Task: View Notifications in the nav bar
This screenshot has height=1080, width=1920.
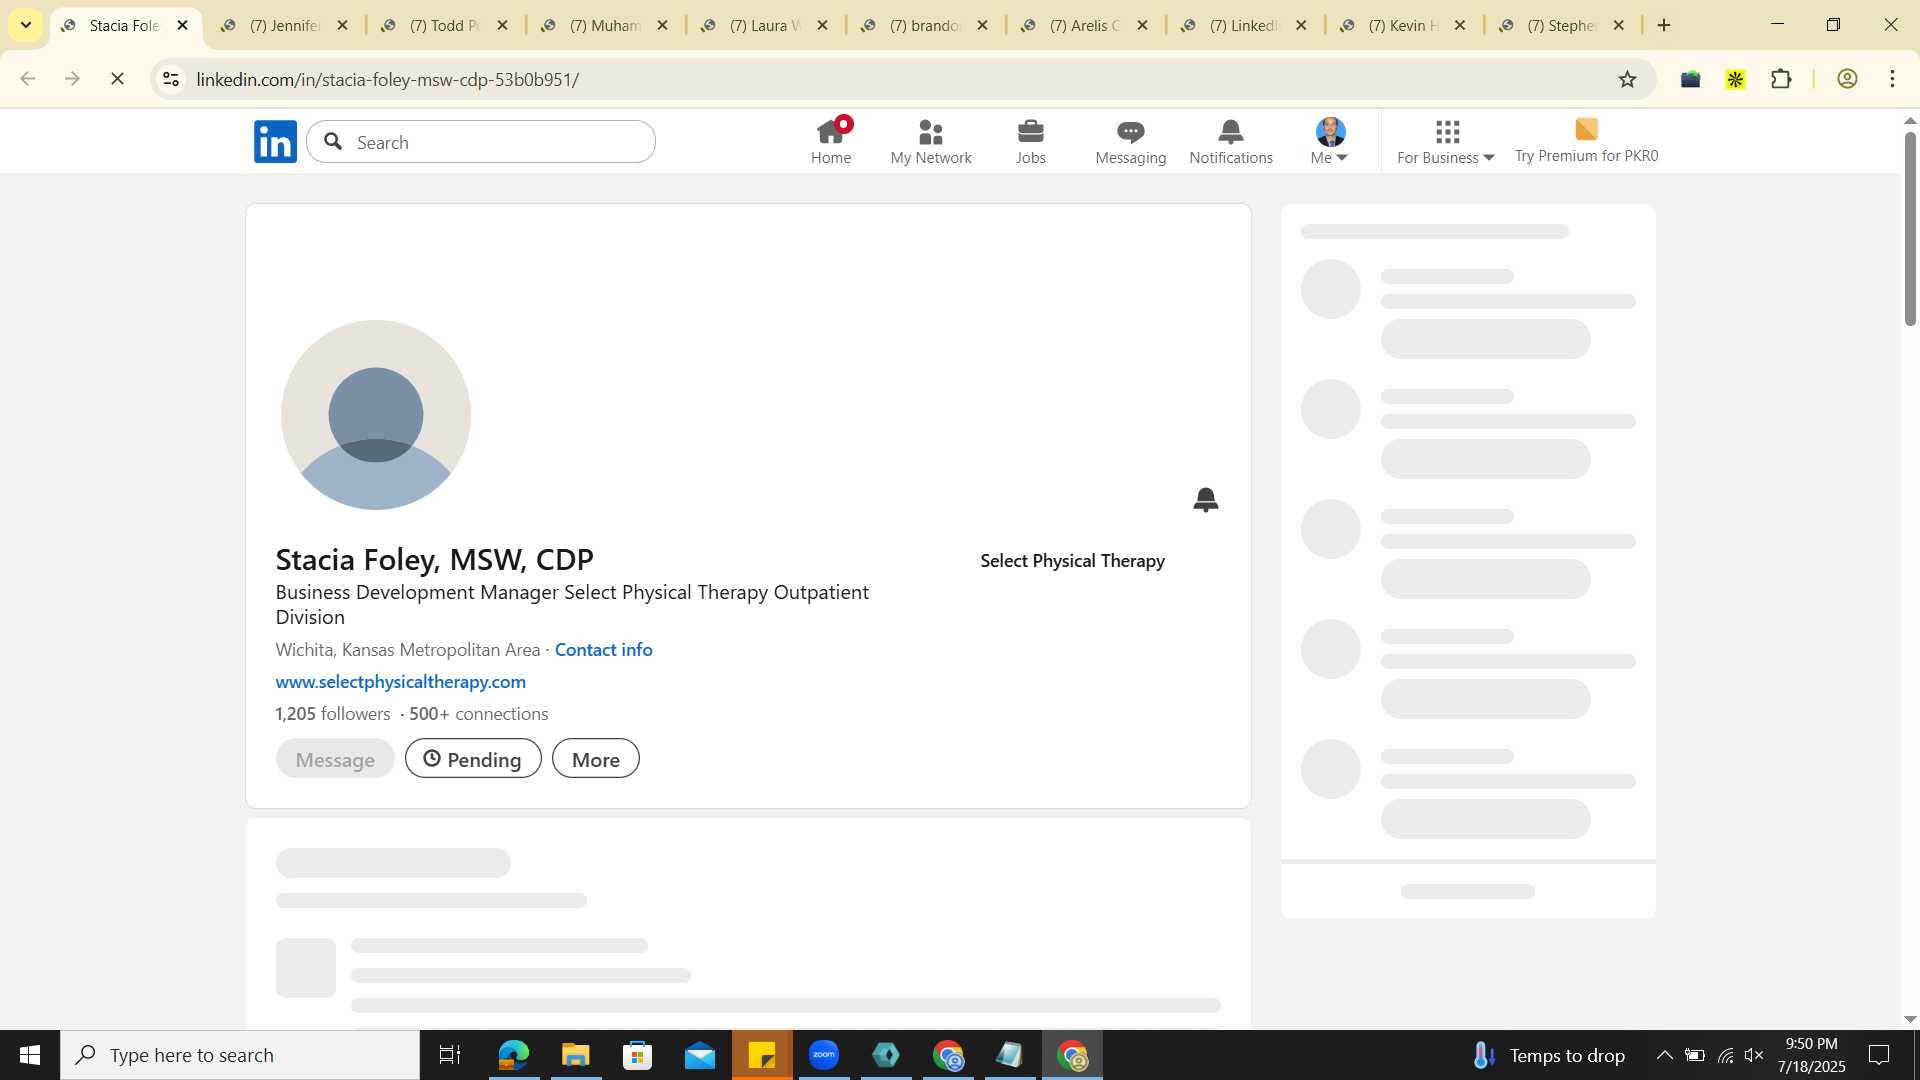Action: [x=1231, y=142]
